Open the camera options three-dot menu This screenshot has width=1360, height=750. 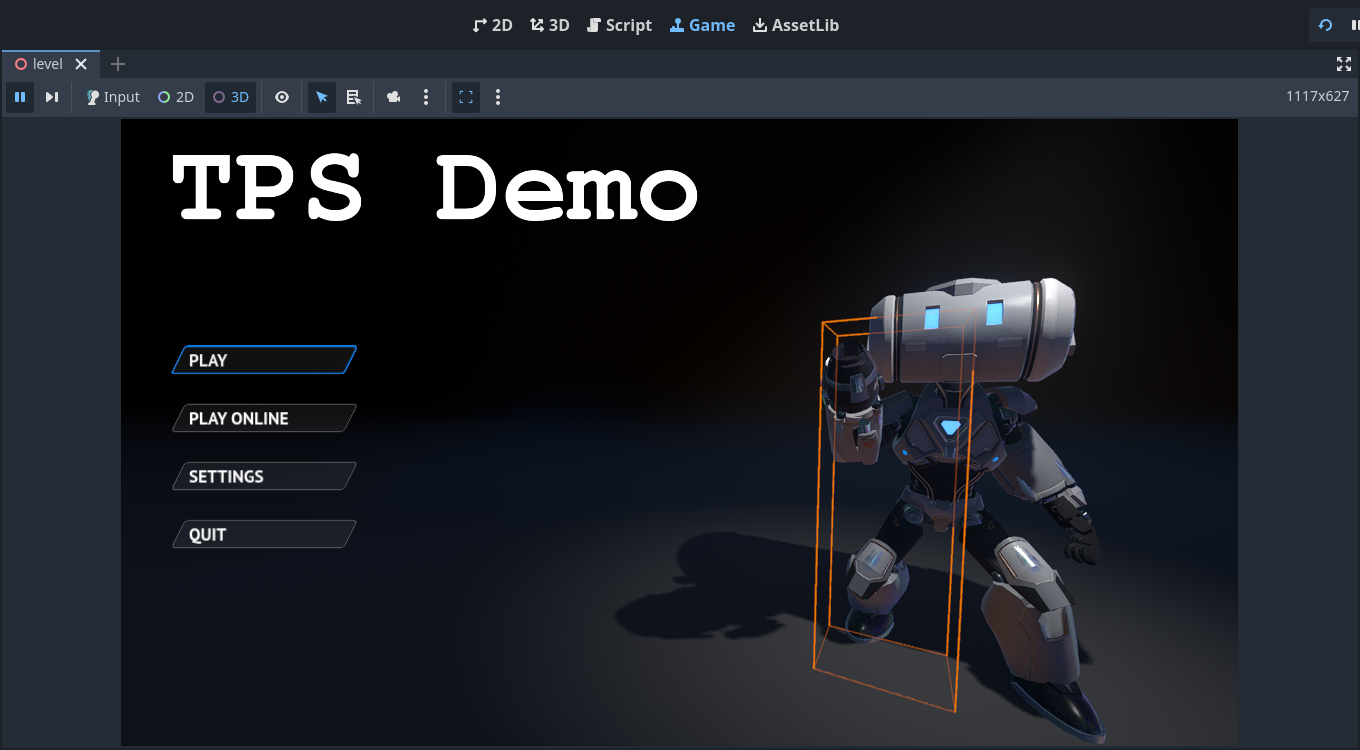pos(426,97)
